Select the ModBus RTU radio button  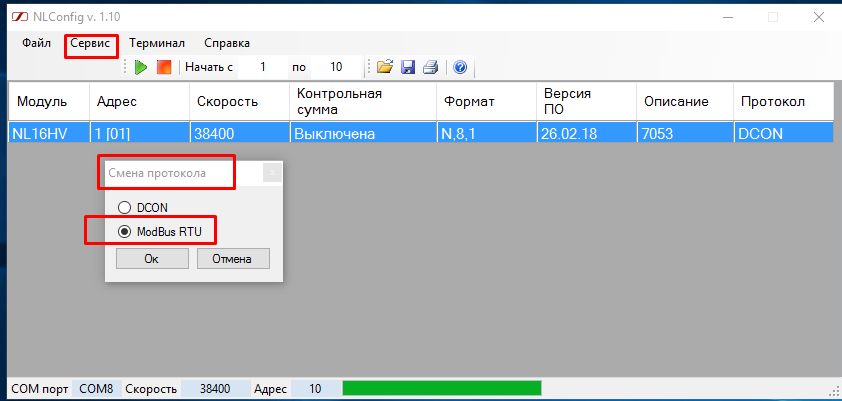(124, 232)
